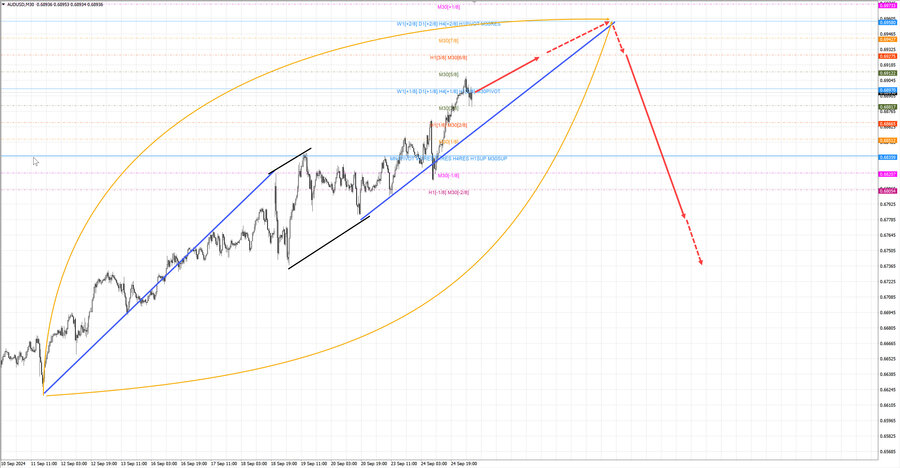This screenshot has height=468, width=900.
Task: Click the 11 Sep 11:00 time label
Action: coord(44,463)
